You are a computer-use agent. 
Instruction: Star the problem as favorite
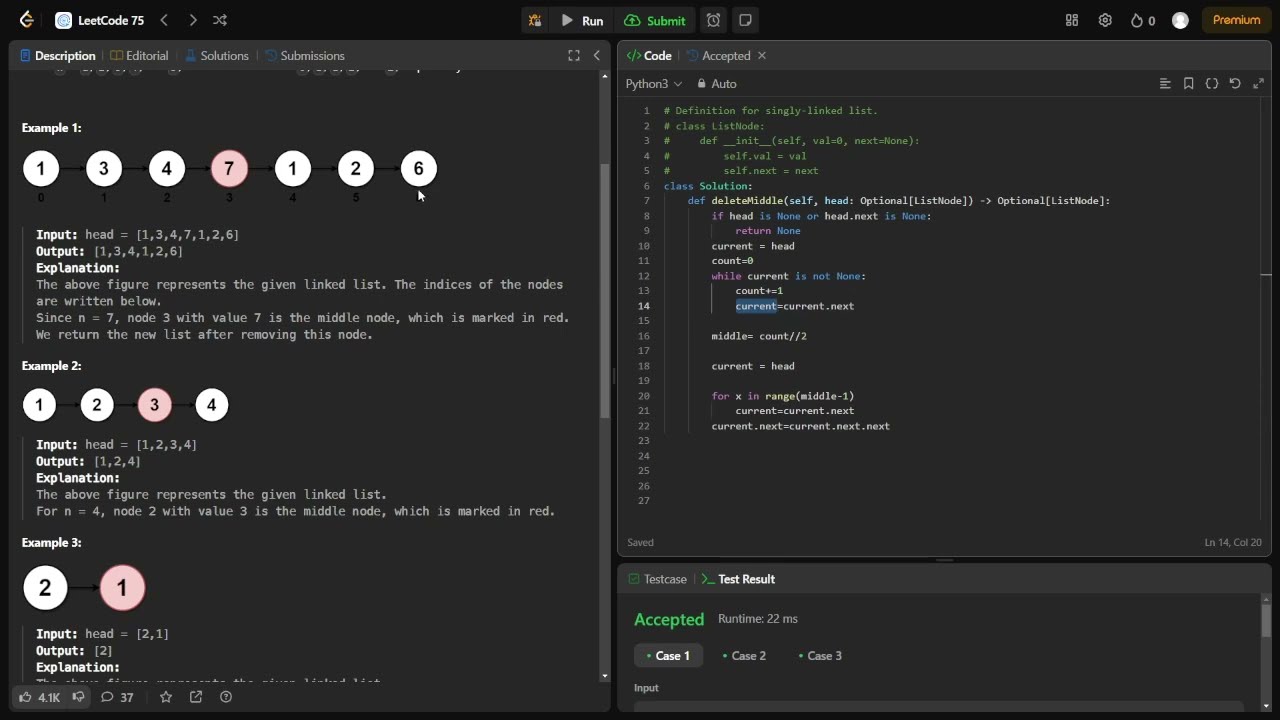click(166, 697)
